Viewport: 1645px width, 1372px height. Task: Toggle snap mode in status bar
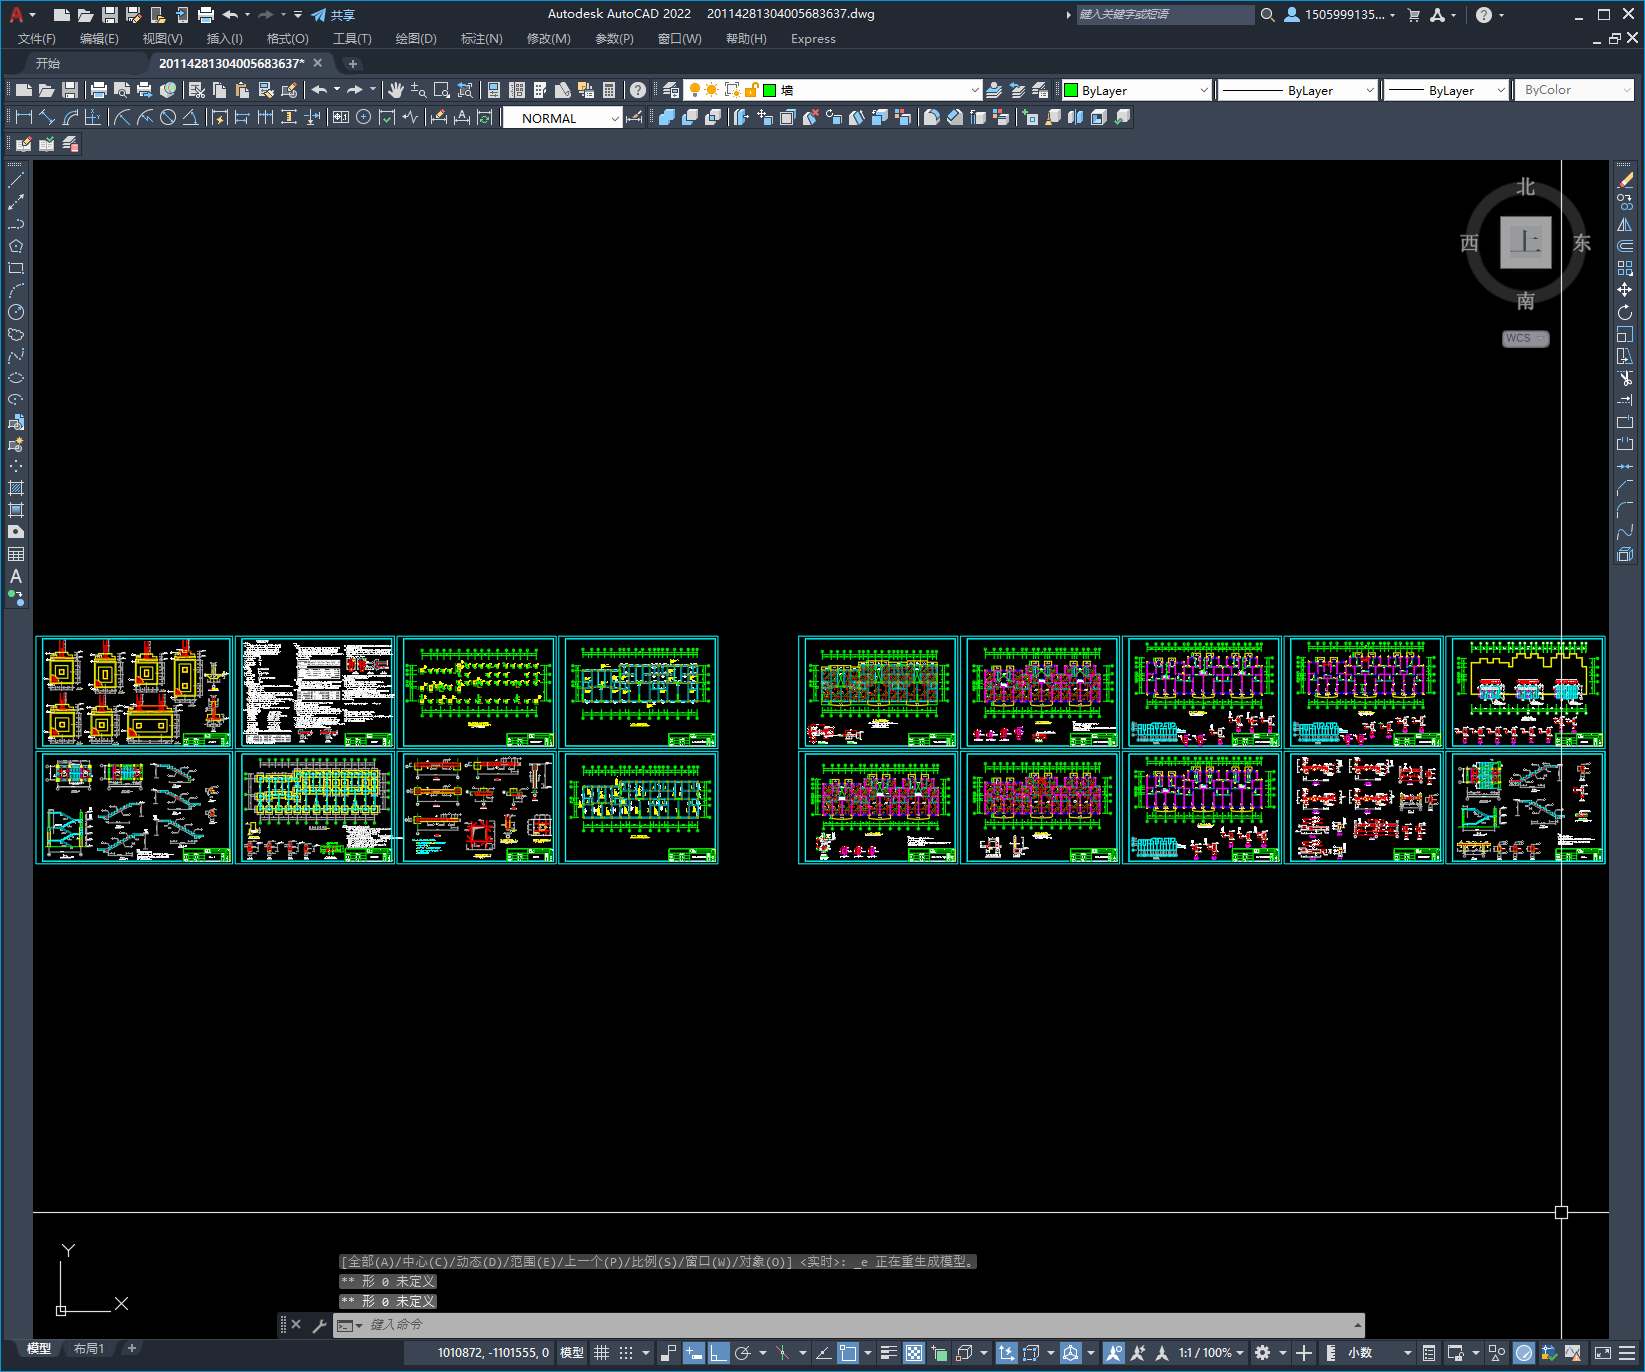pos(626,1353)
